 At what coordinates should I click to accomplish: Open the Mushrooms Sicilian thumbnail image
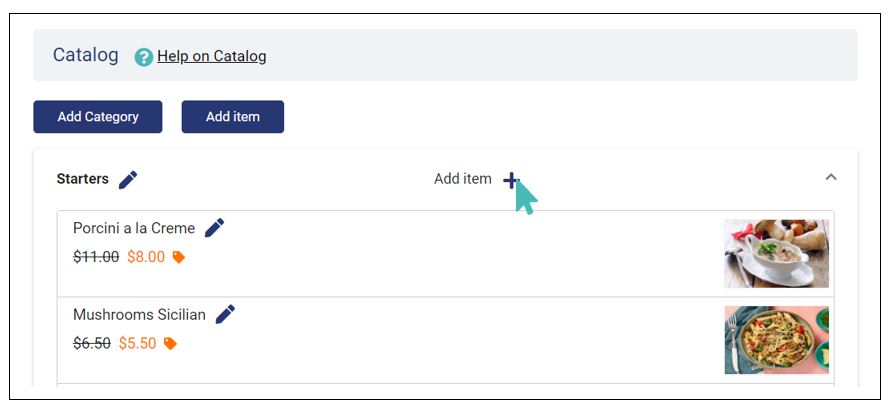coord(777,340)
